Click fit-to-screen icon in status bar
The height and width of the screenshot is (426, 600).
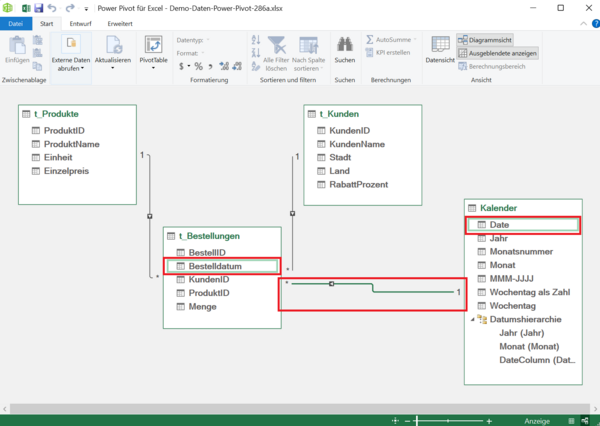[397, 421]
